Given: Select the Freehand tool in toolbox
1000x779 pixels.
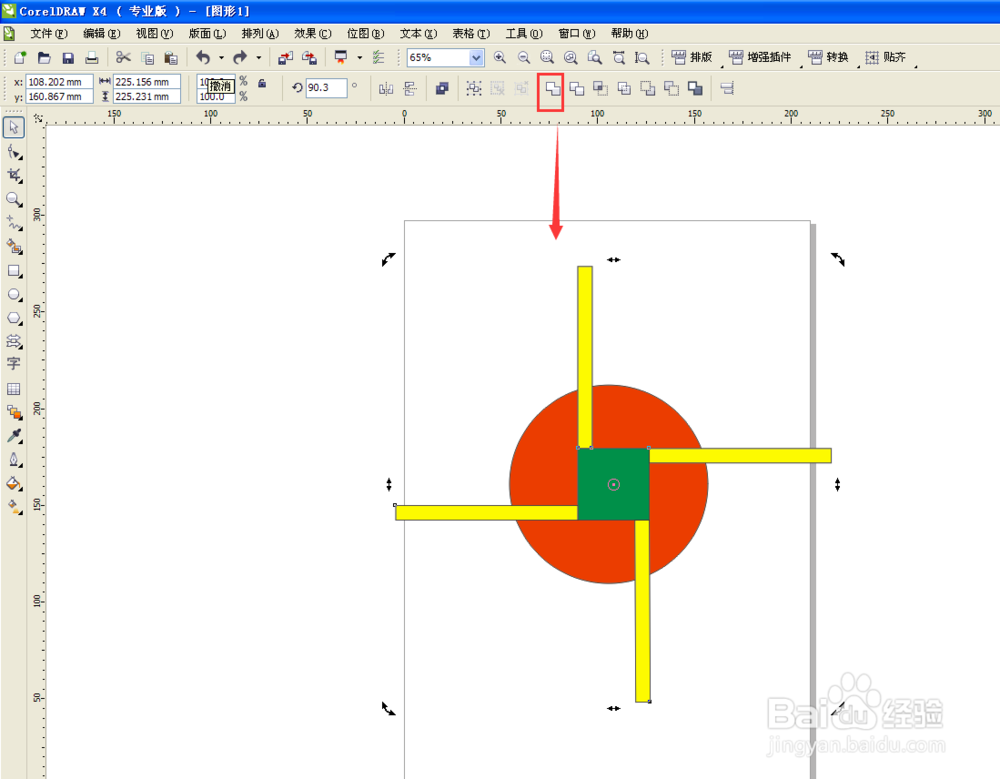Looking at the screenshot, I should coord(13,223).
